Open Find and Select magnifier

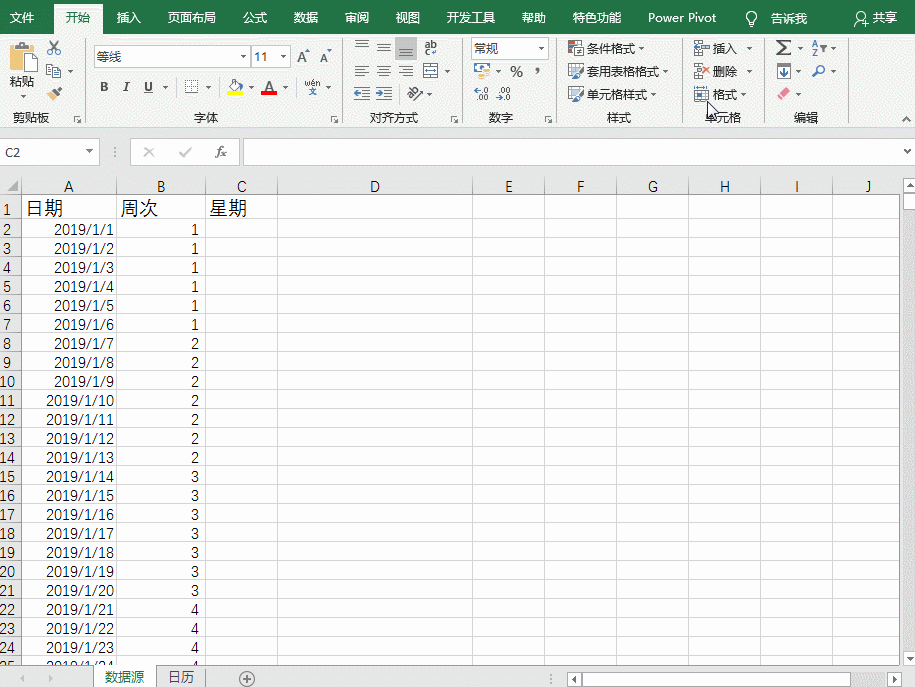click(x=819, y=71)
